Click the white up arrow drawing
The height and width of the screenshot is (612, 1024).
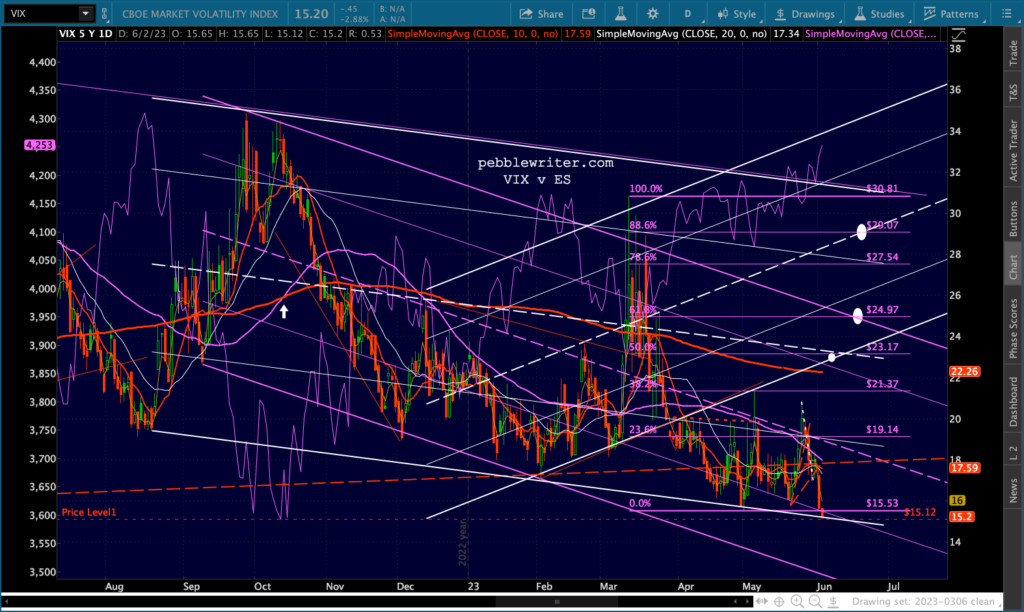pyautogui.click(x=284, y=311)
